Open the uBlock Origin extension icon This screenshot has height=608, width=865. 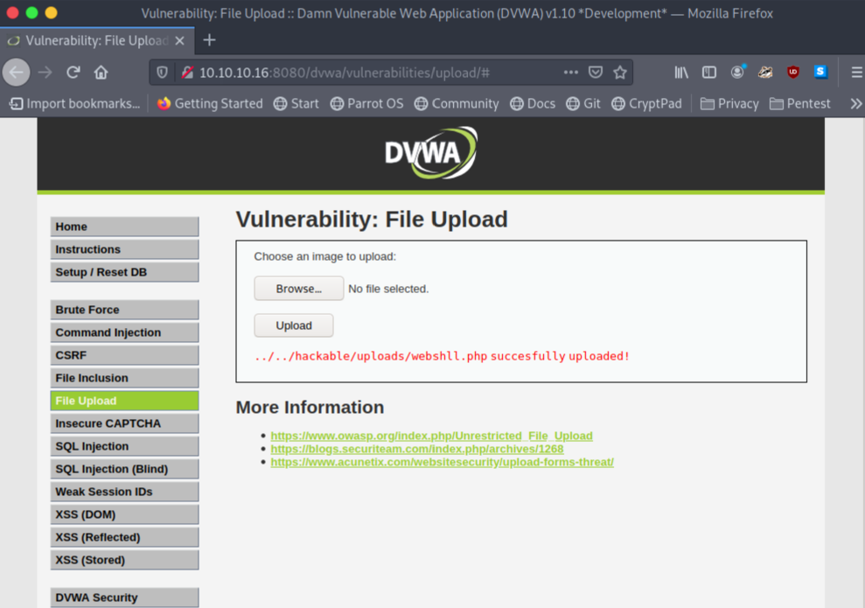793,72
